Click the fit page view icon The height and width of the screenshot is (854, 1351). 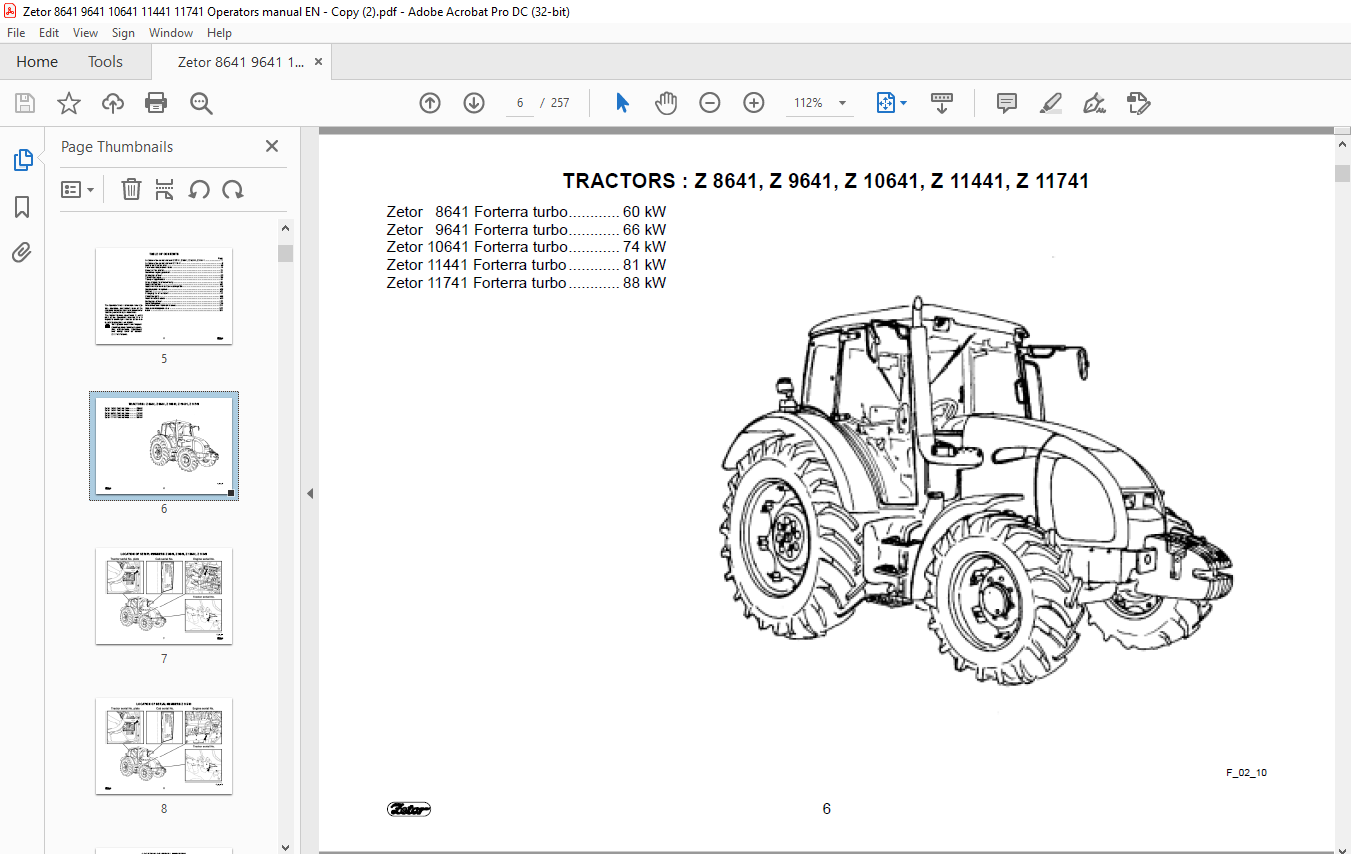click(885, 103)
